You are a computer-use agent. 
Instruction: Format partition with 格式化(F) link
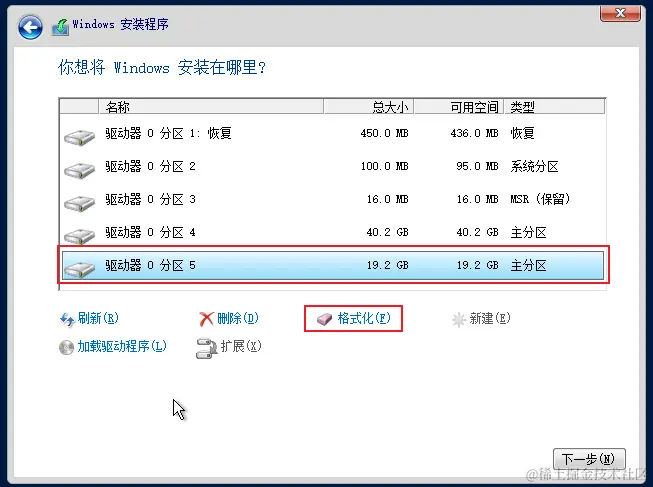[x=364, y=319]
